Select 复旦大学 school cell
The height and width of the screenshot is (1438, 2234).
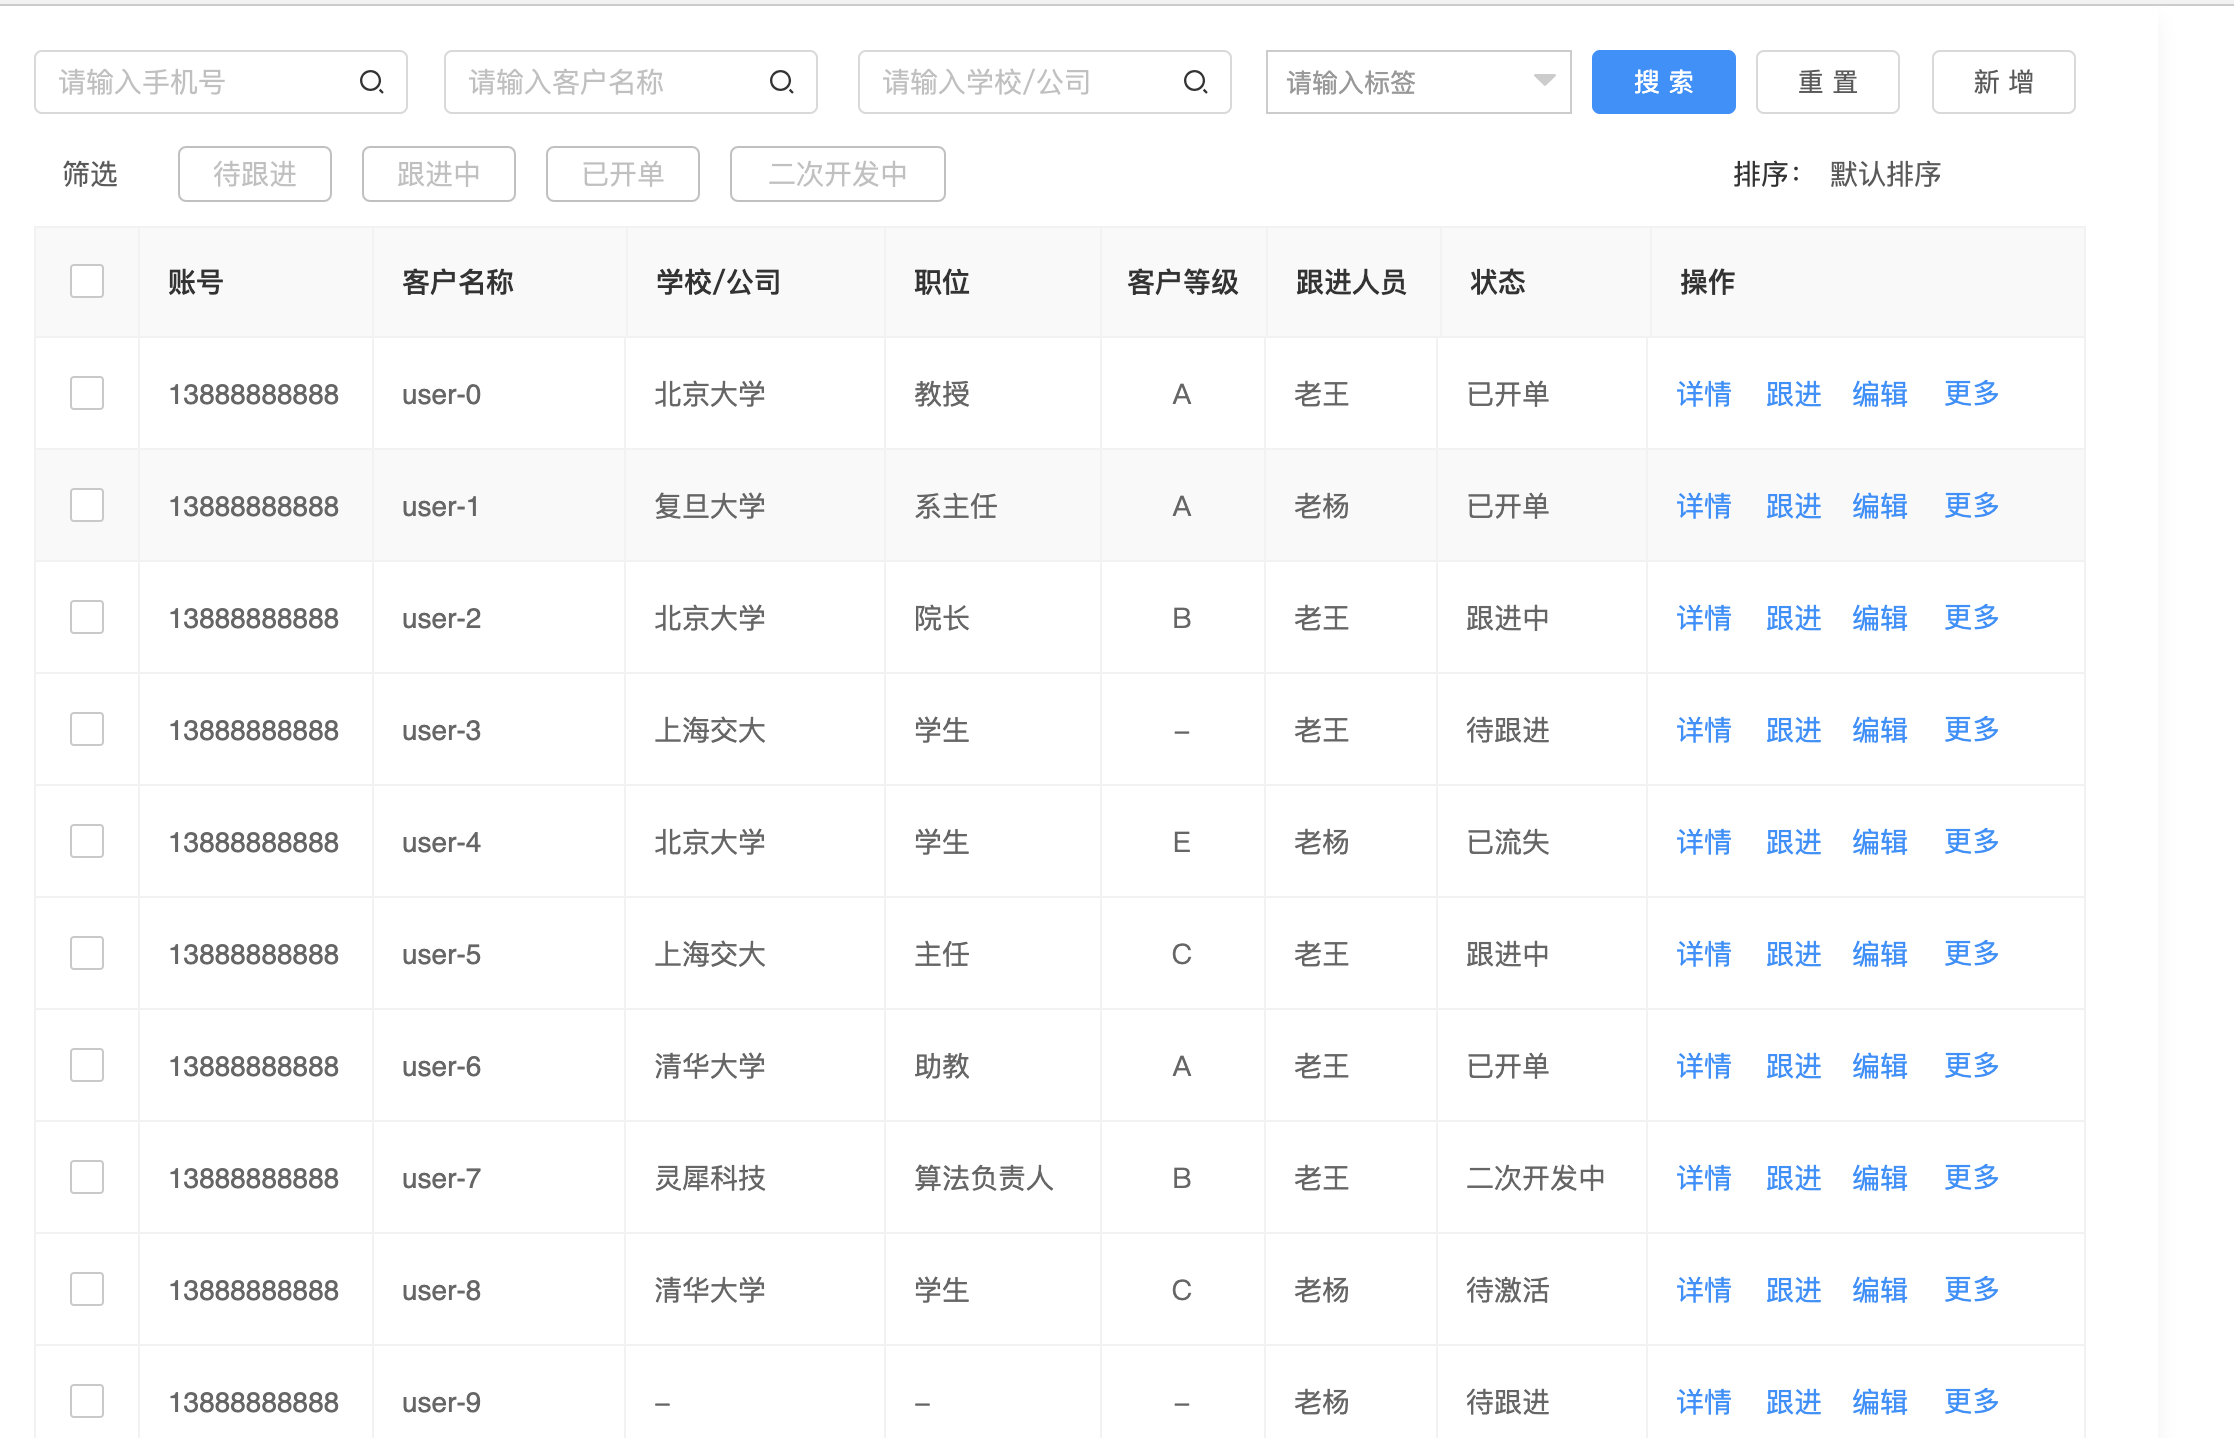coord(710,506)
